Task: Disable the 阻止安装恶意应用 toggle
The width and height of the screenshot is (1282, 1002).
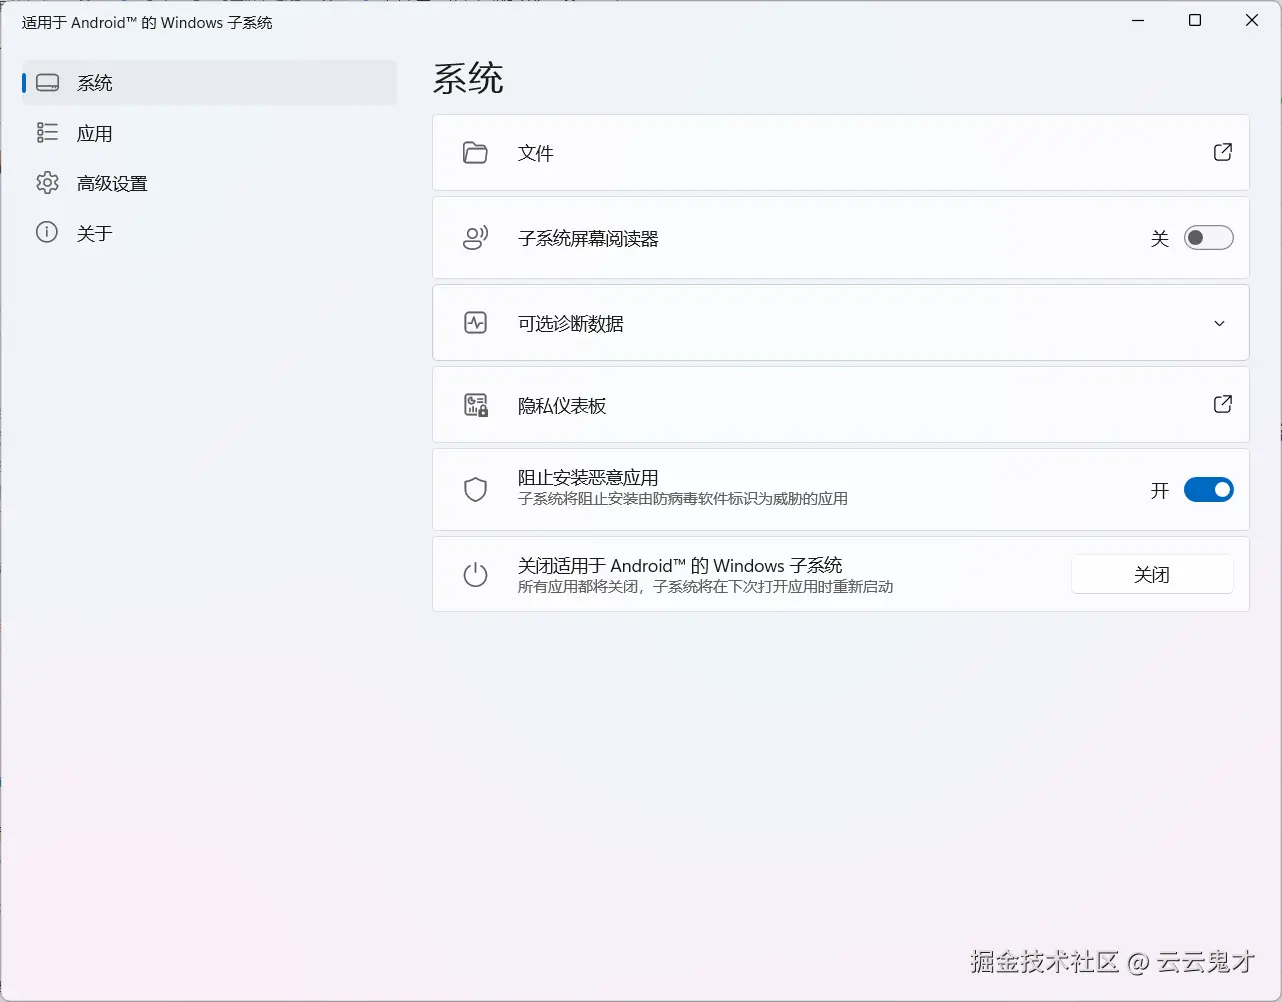Action: pos(1208,490)
